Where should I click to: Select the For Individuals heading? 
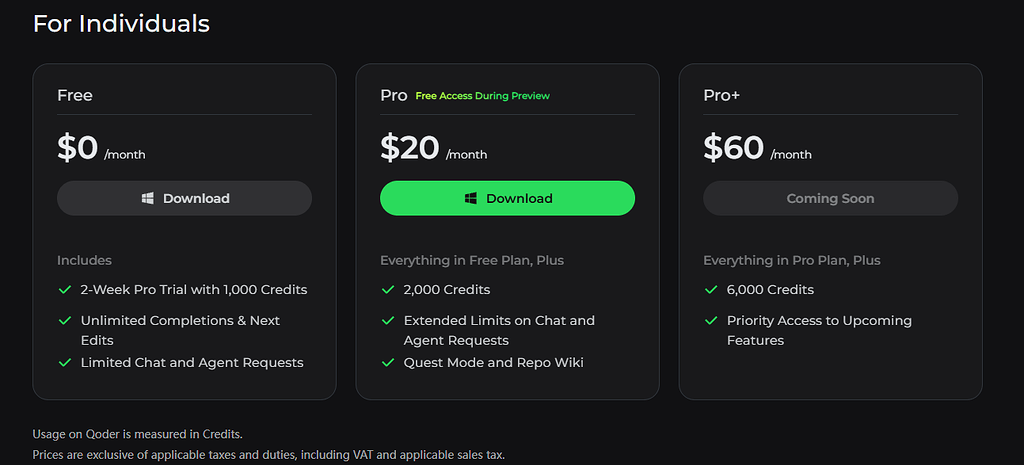[121, 24]
